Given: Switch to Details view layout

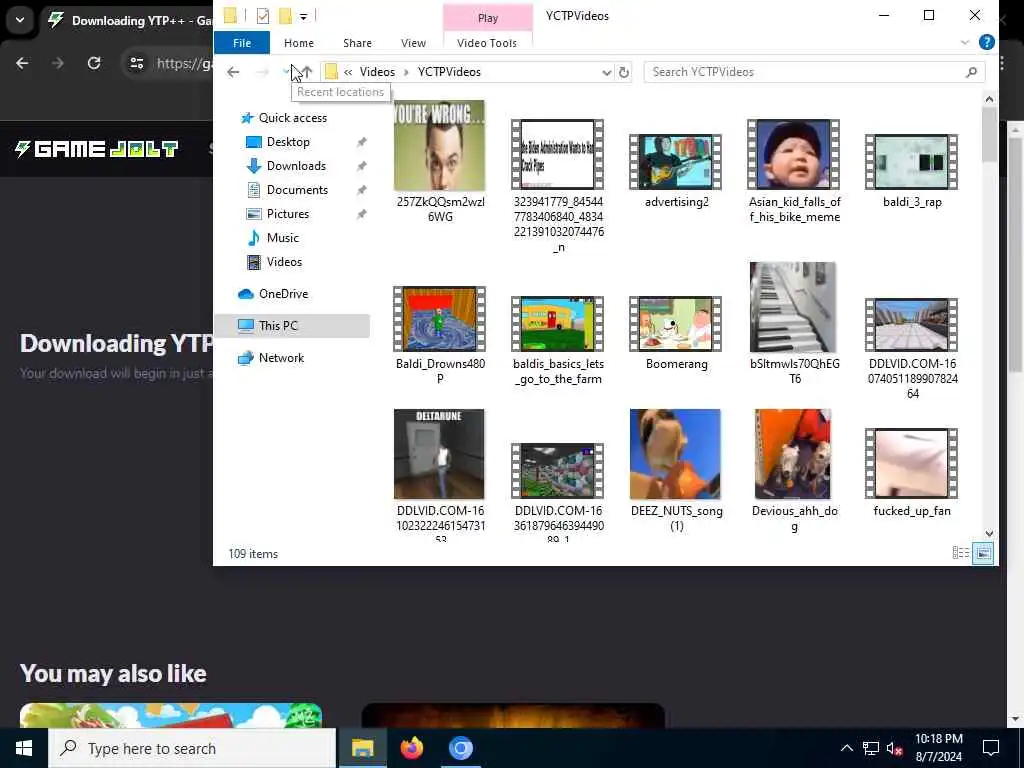Looking at the screenshot, I should click(x=961, y=554).
